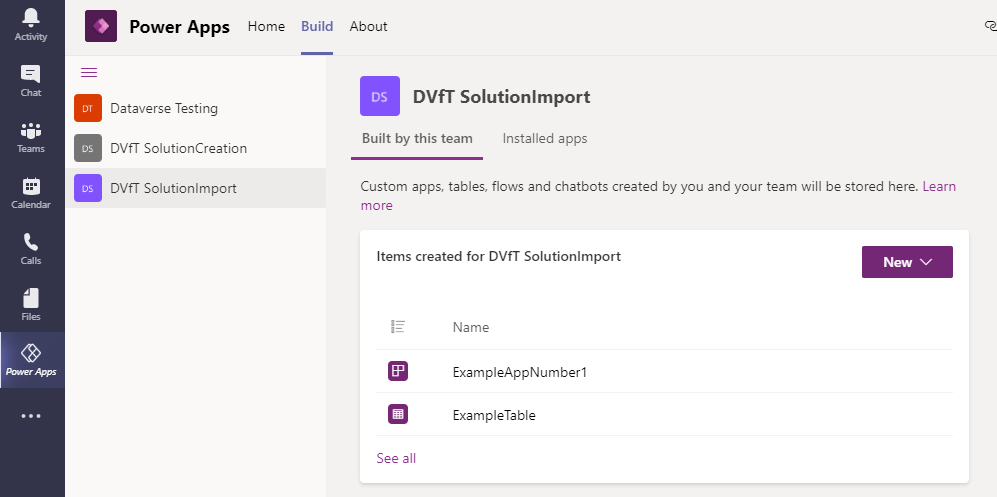Click the Power Apps logo icon

click(x=100, y=26)
